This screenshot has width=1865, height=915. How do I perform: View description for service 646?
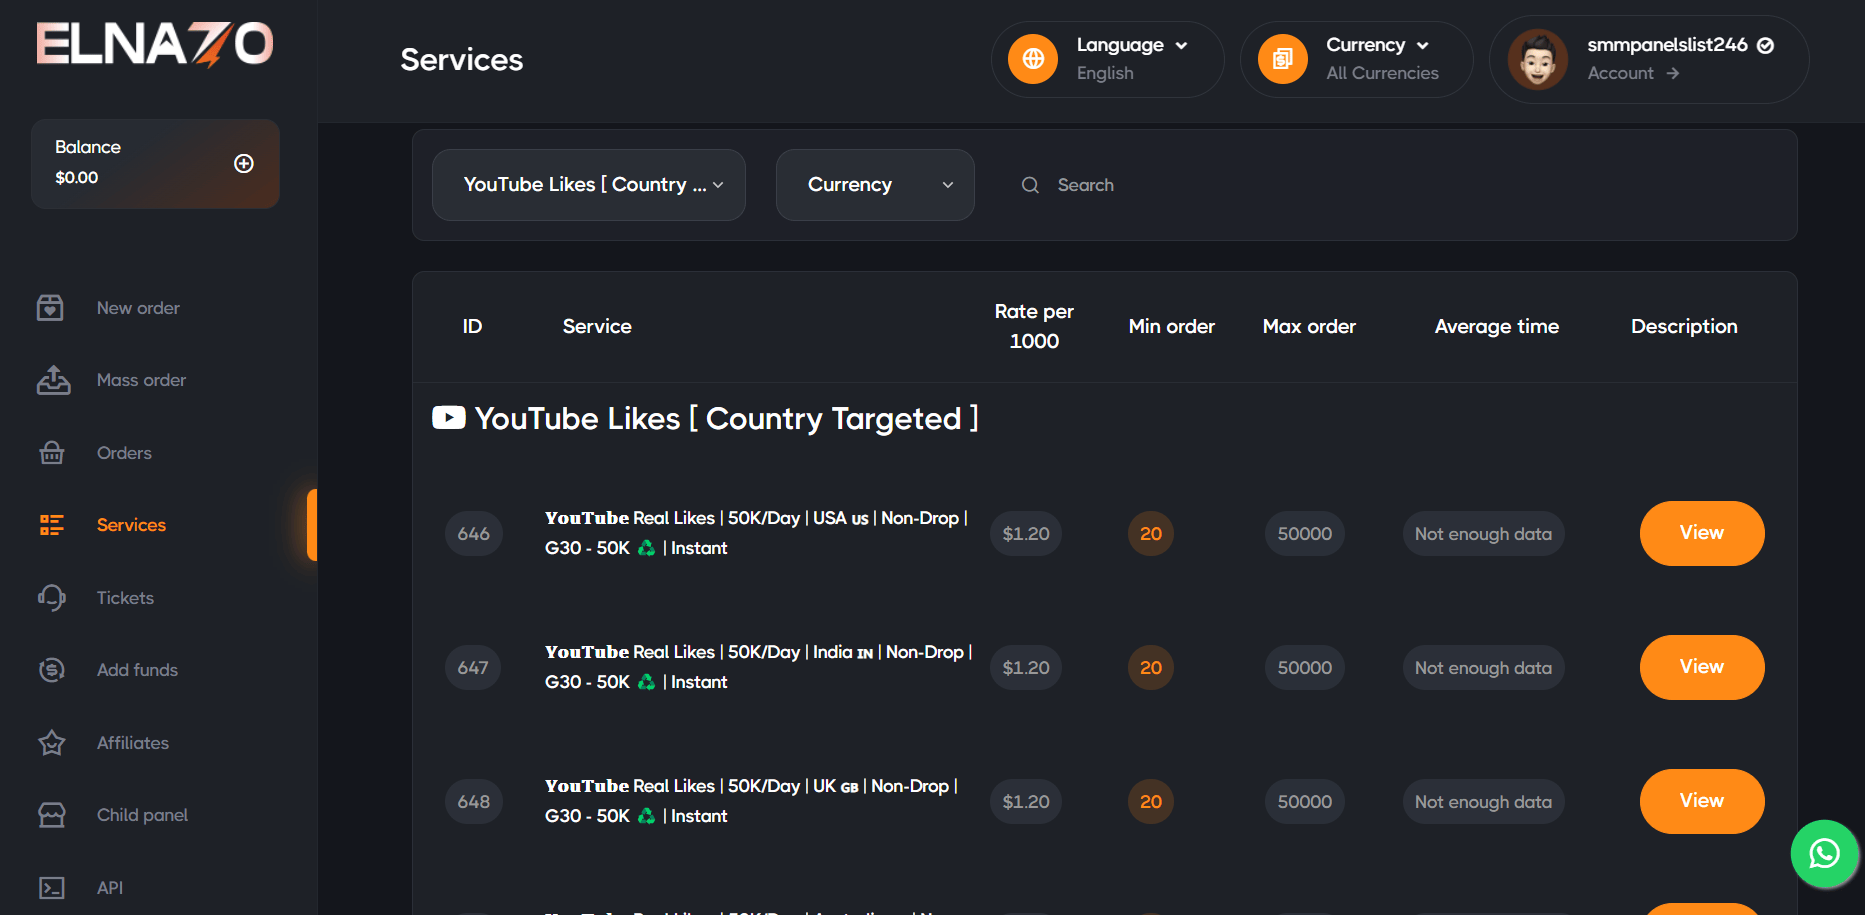(x=1701, y=533)
